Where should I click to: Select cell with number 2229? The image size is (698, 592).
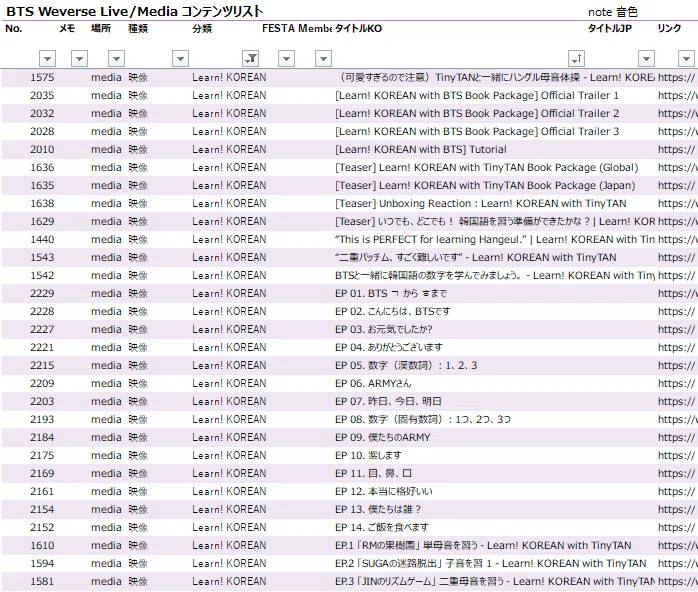click(42, 293)
